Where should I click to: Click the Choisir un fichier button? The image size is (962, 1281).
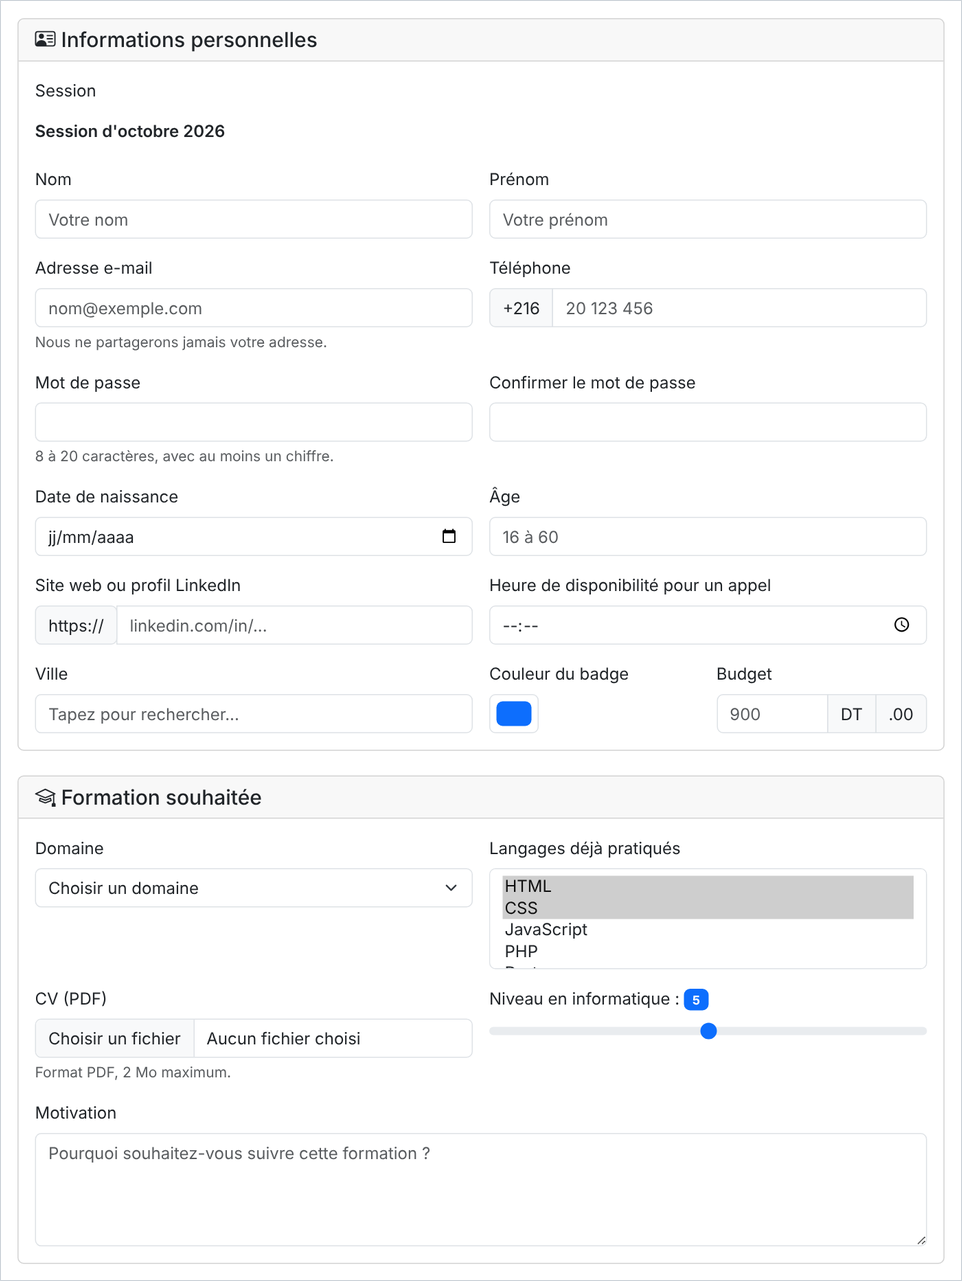pyautogui.click(x=115, y=1039)
